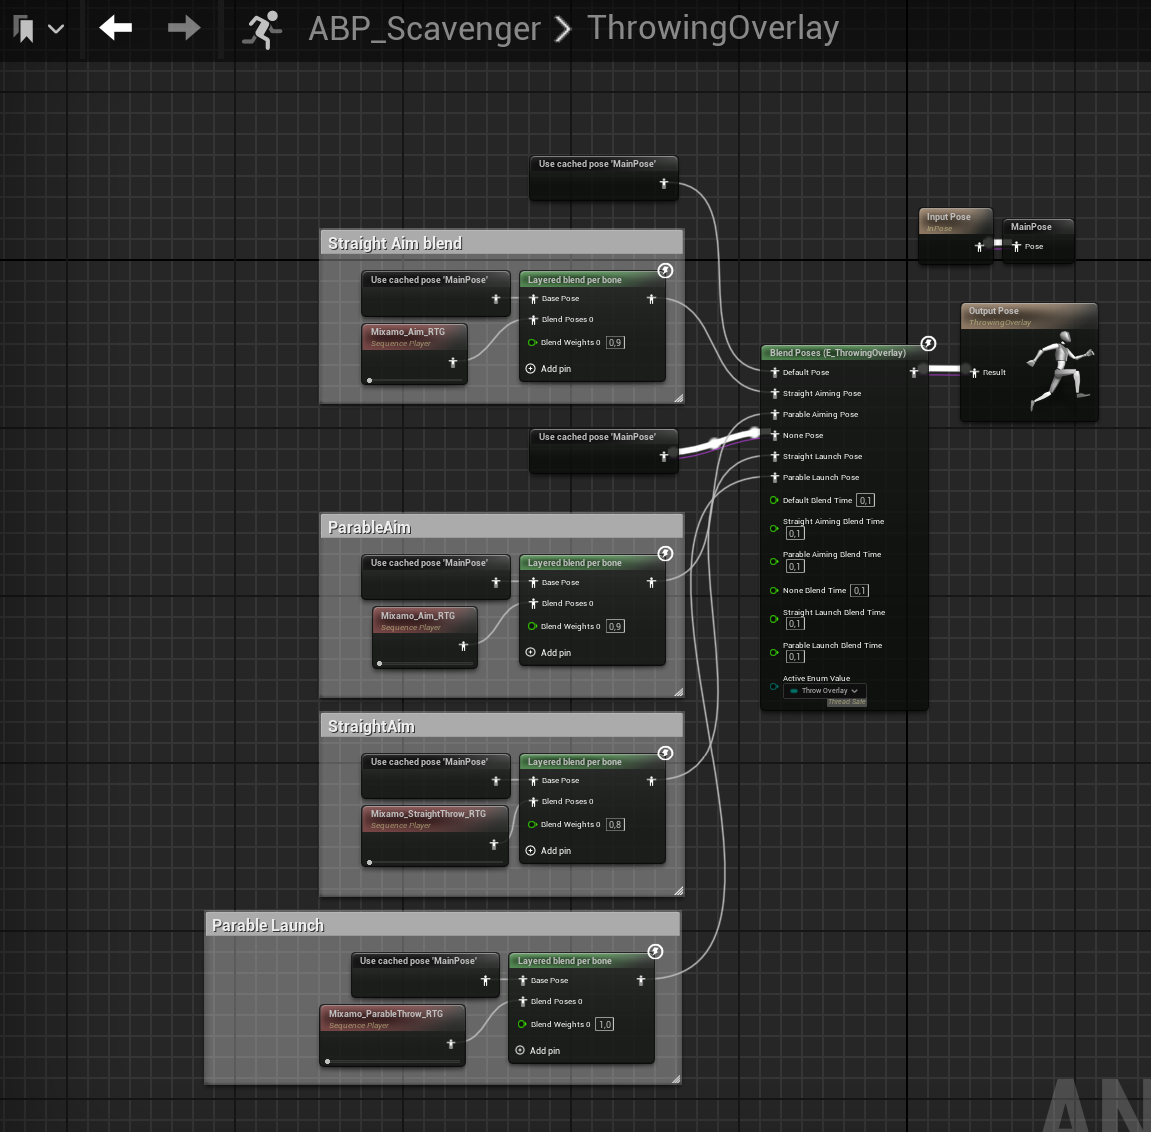
Task: Edit the Default Blend Time value field
Action: pos(865,499)
